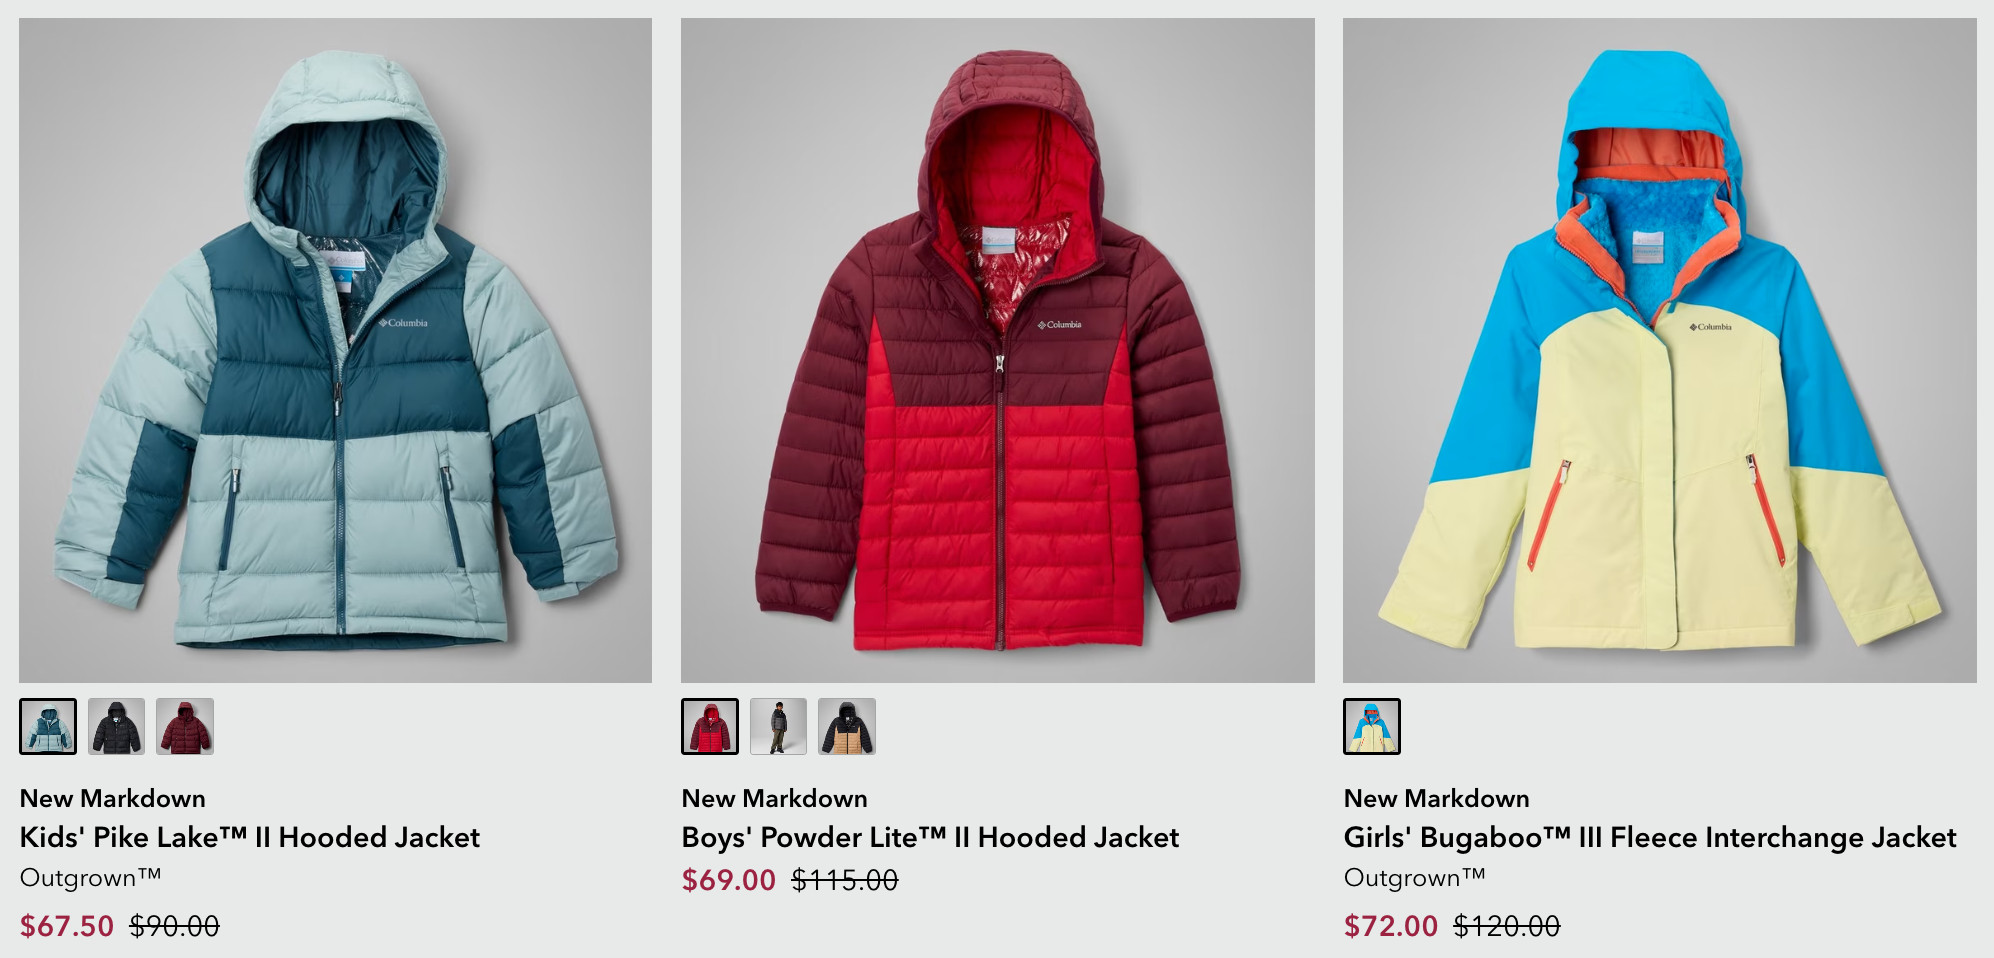Open Girls' Bugaboo III Fleece Interchange Jacket link

[1650, 837]
